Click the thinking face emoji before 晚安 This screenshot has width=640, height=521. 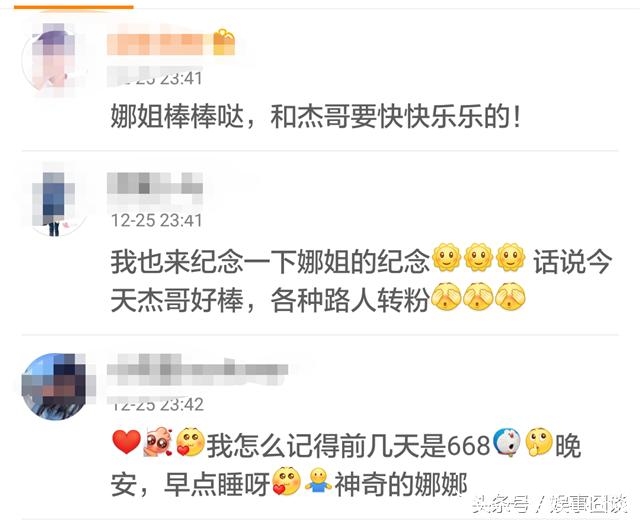[x=539, y=442]
